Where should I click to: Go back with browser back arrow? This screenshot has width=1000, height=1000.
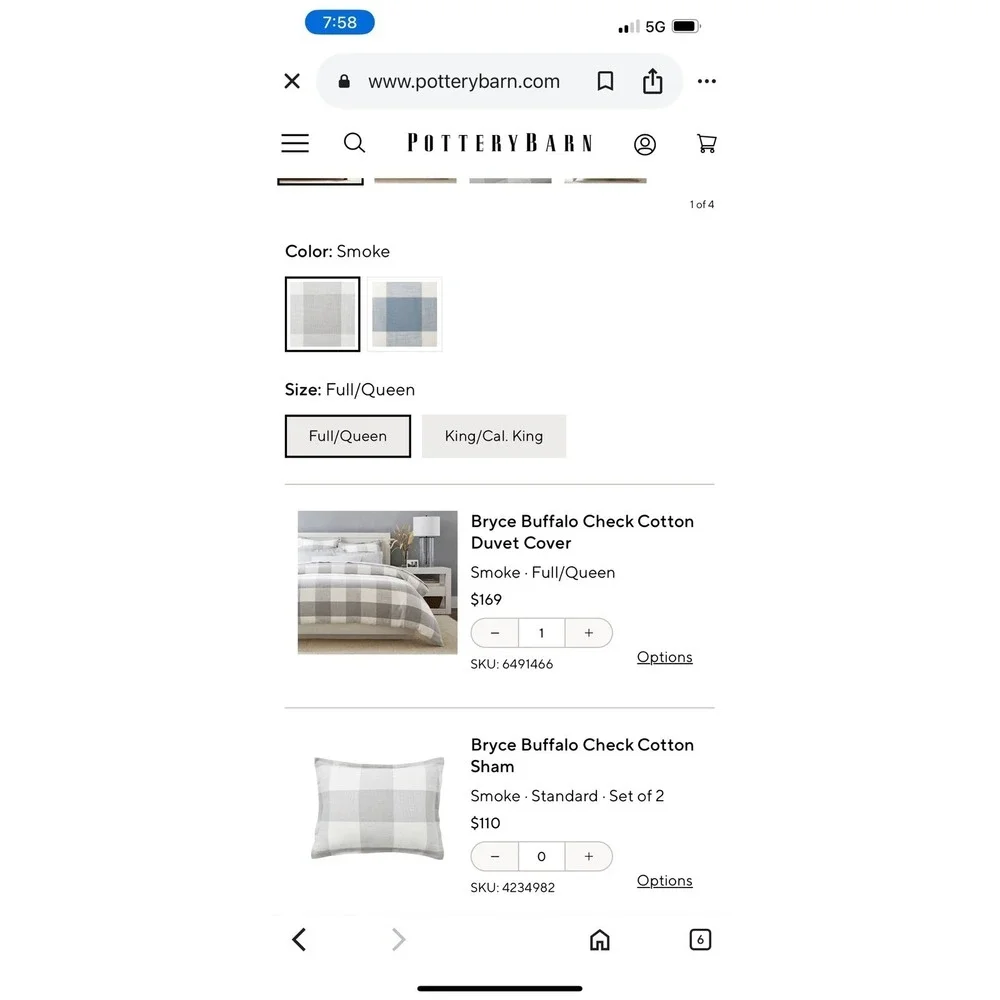click(299, 939)
